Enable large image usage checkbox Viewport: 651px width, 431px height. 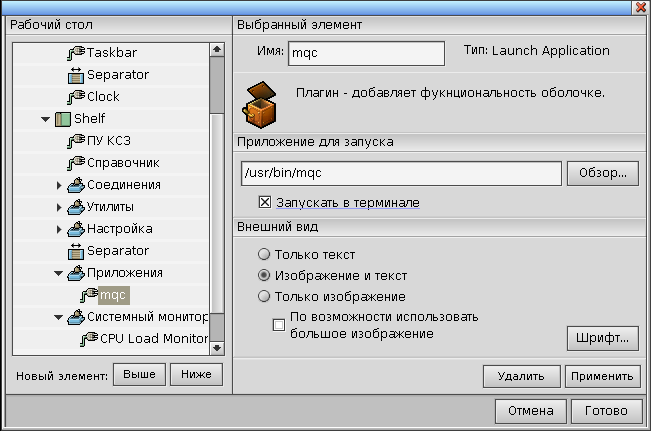click(280, 324)
